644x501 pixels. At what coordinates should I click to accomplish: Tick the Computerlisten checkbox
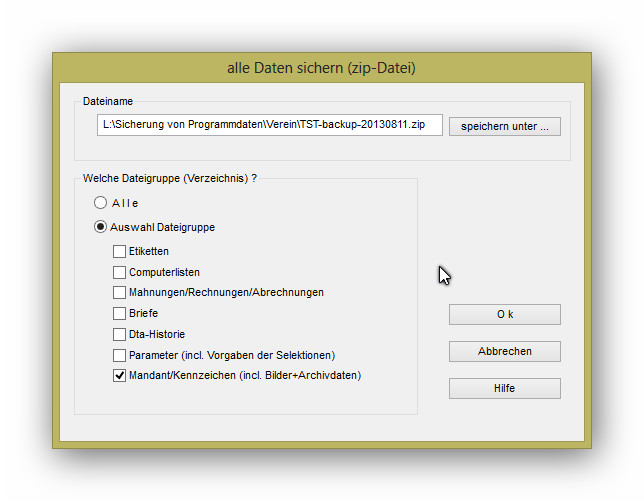120,272
